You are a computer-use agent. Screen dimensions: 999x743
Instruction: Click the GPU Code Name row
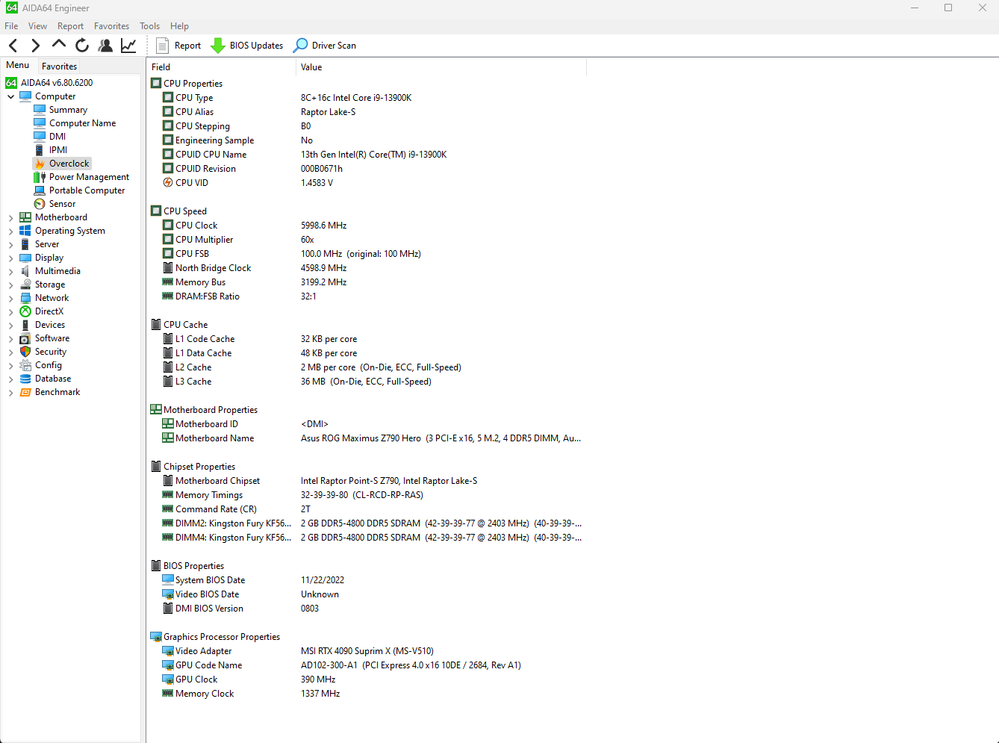point(367,665)
